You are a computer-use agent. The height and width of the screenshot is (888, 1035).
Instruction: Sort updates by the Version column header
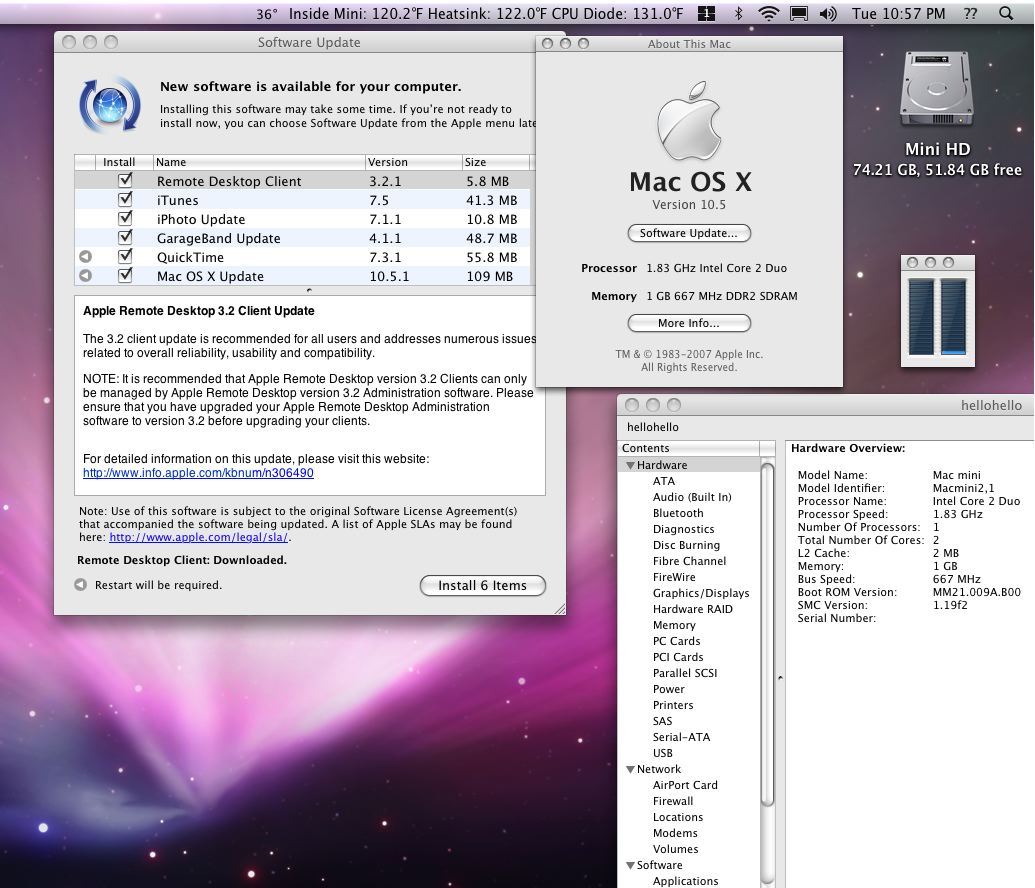pos(413,162)
